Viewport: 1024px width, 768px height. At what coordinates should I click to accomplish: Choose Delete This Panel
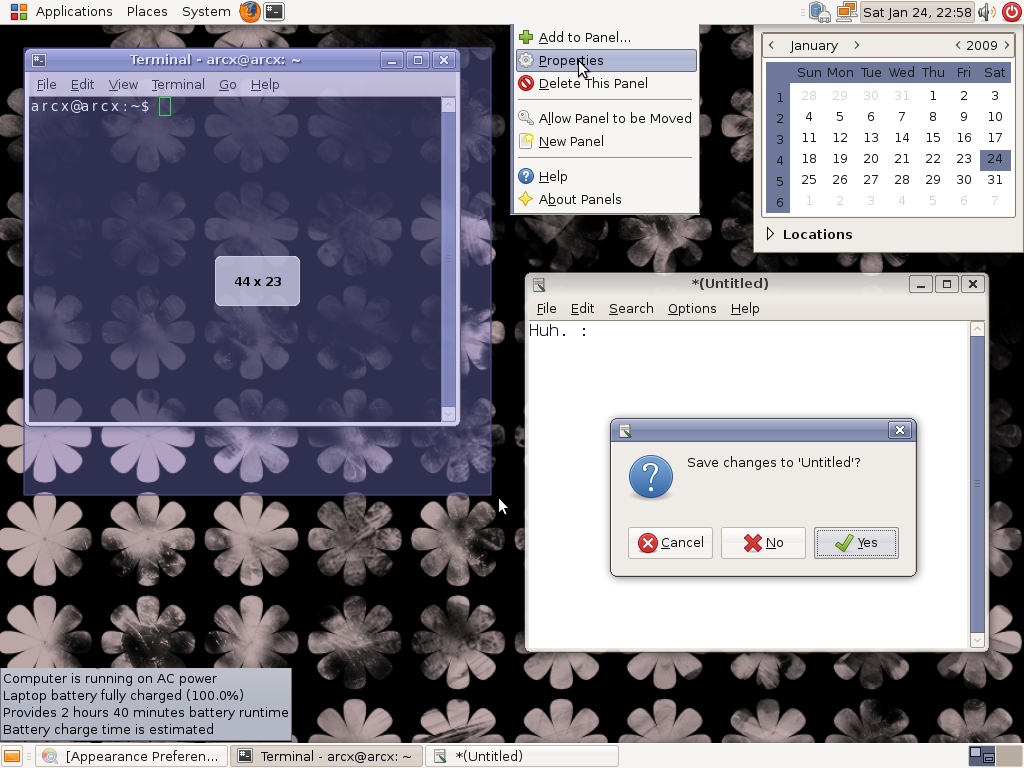pos(607,84)
